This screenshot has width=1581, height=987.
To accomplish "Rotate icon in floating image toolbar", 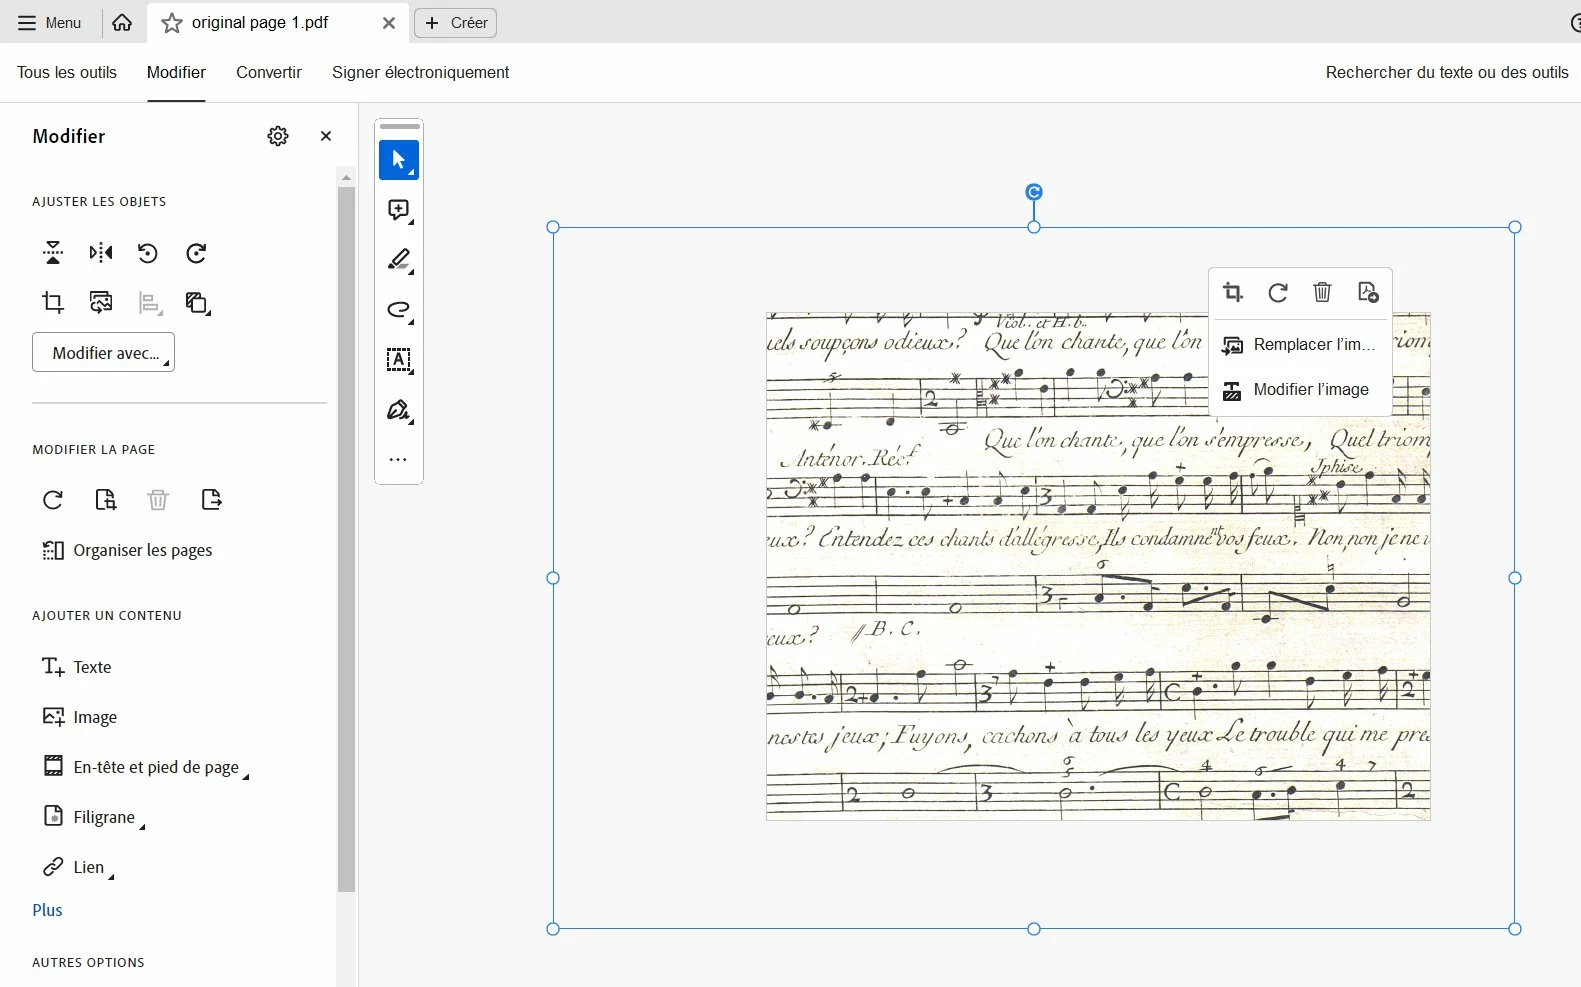I will (x=1278, y=292).
